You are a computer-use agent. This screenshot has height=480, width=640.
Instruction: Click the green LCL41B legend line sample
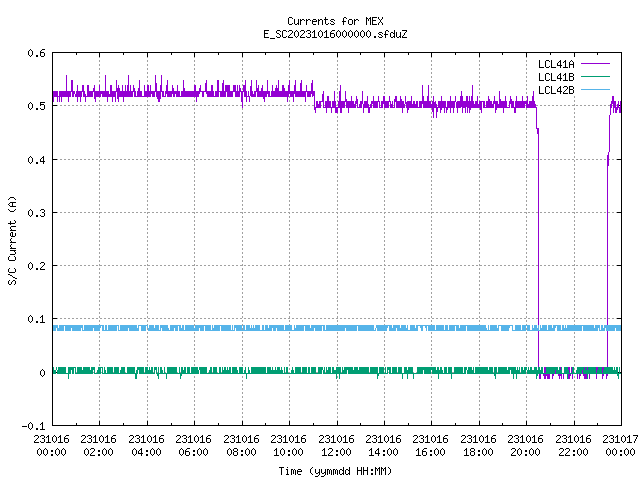pyautogui.click(x=595, y=76)
